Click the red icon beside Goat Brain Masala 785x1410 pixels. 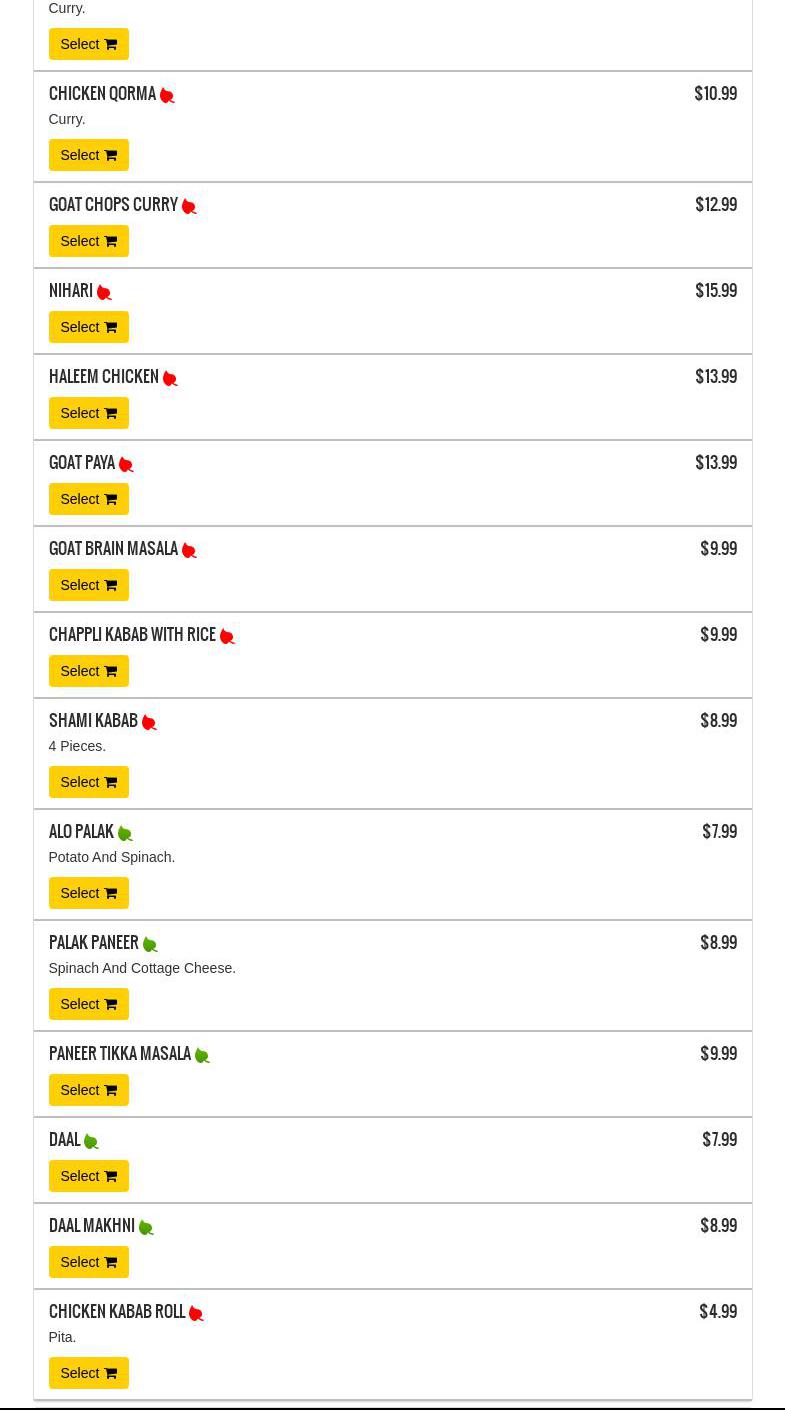click(189, 551)
